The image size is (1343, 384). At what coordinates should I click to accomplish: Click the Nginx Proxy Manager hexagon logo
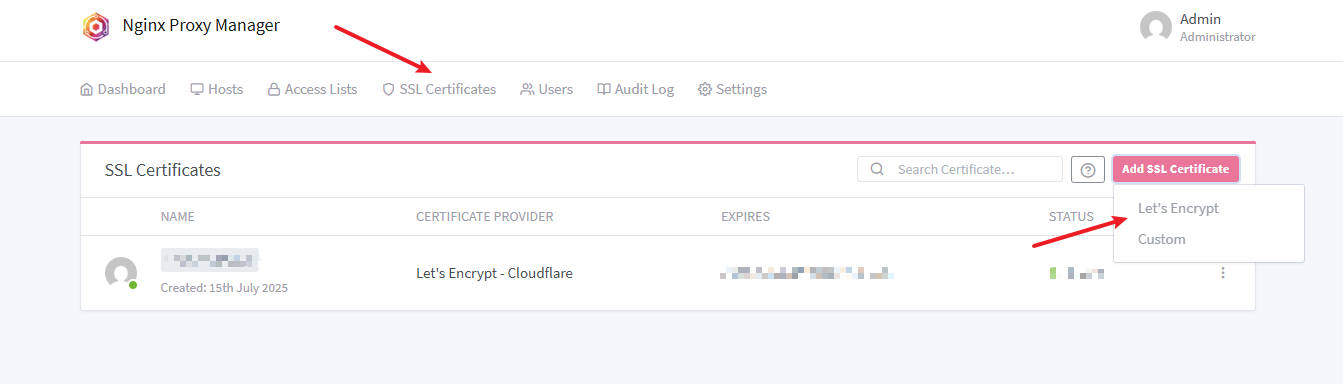pos(95,27)
